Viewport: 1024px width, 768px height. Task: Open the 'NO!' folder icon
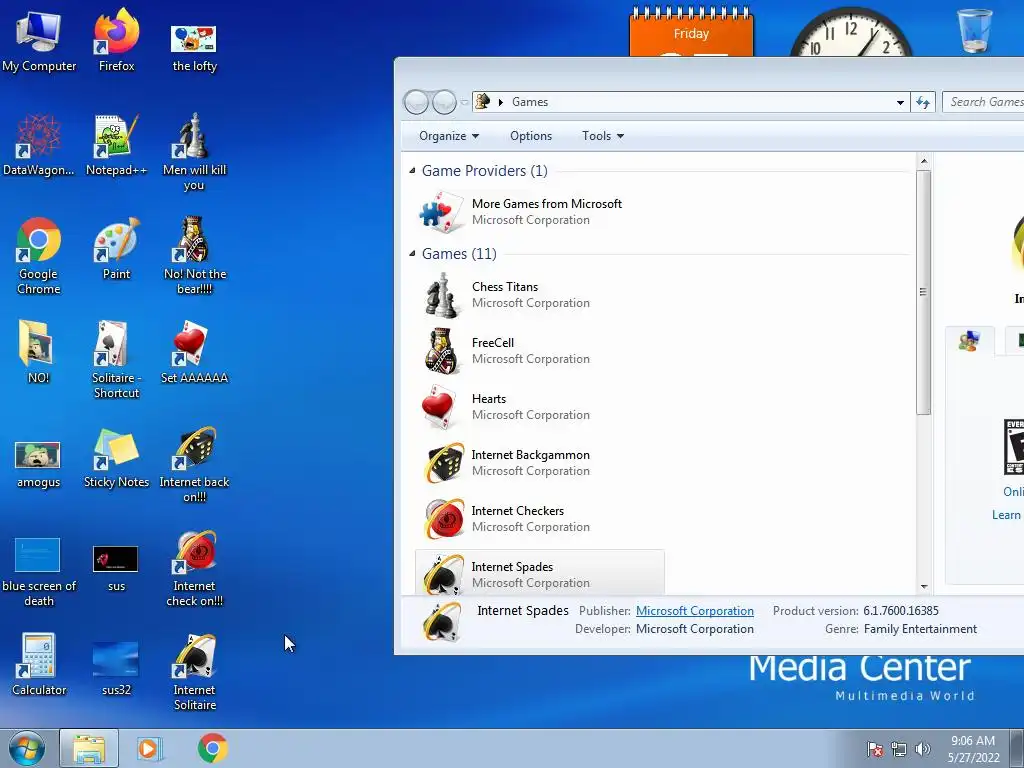click(39, 353)
